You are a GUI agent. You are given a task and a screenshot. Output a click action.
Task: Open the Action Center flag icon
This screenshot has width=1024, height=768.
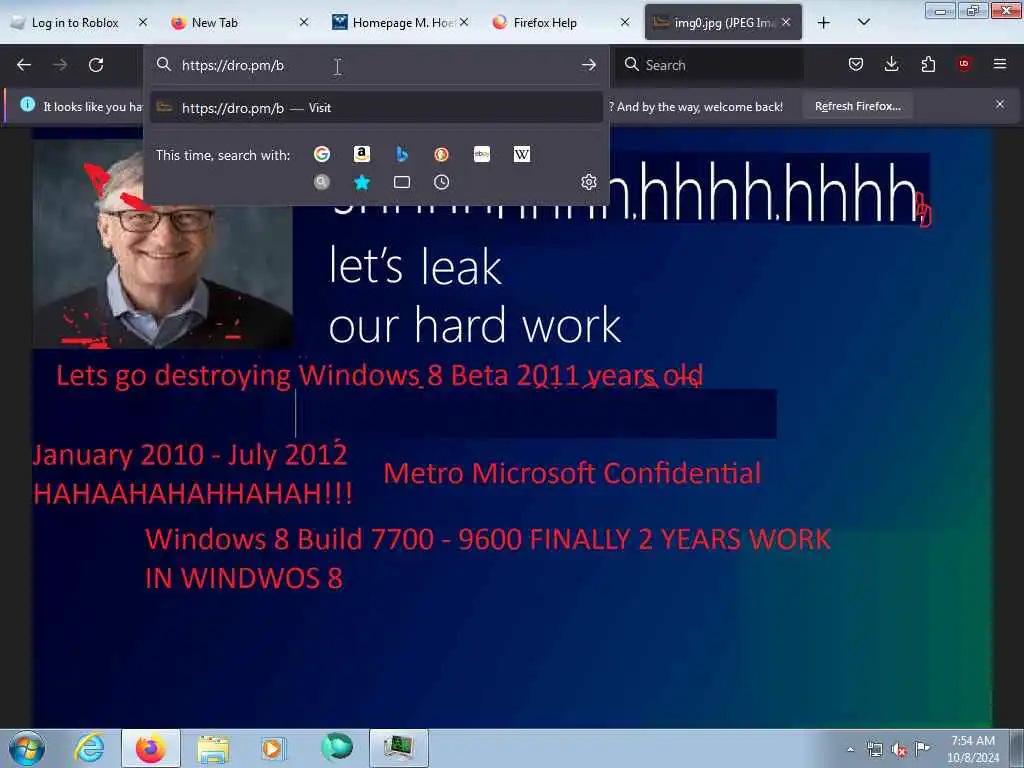tap(923, 748)
